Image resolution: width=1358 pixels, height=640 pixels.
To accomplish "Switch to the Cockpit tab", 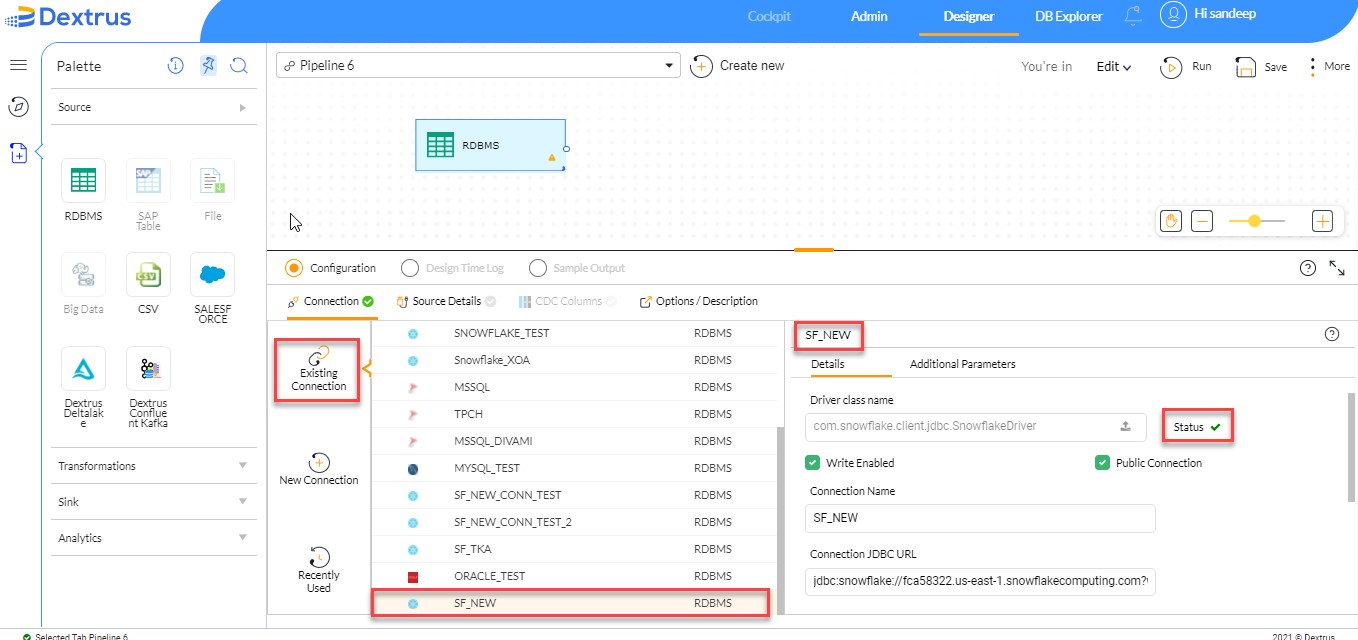I will click(769, 16).
